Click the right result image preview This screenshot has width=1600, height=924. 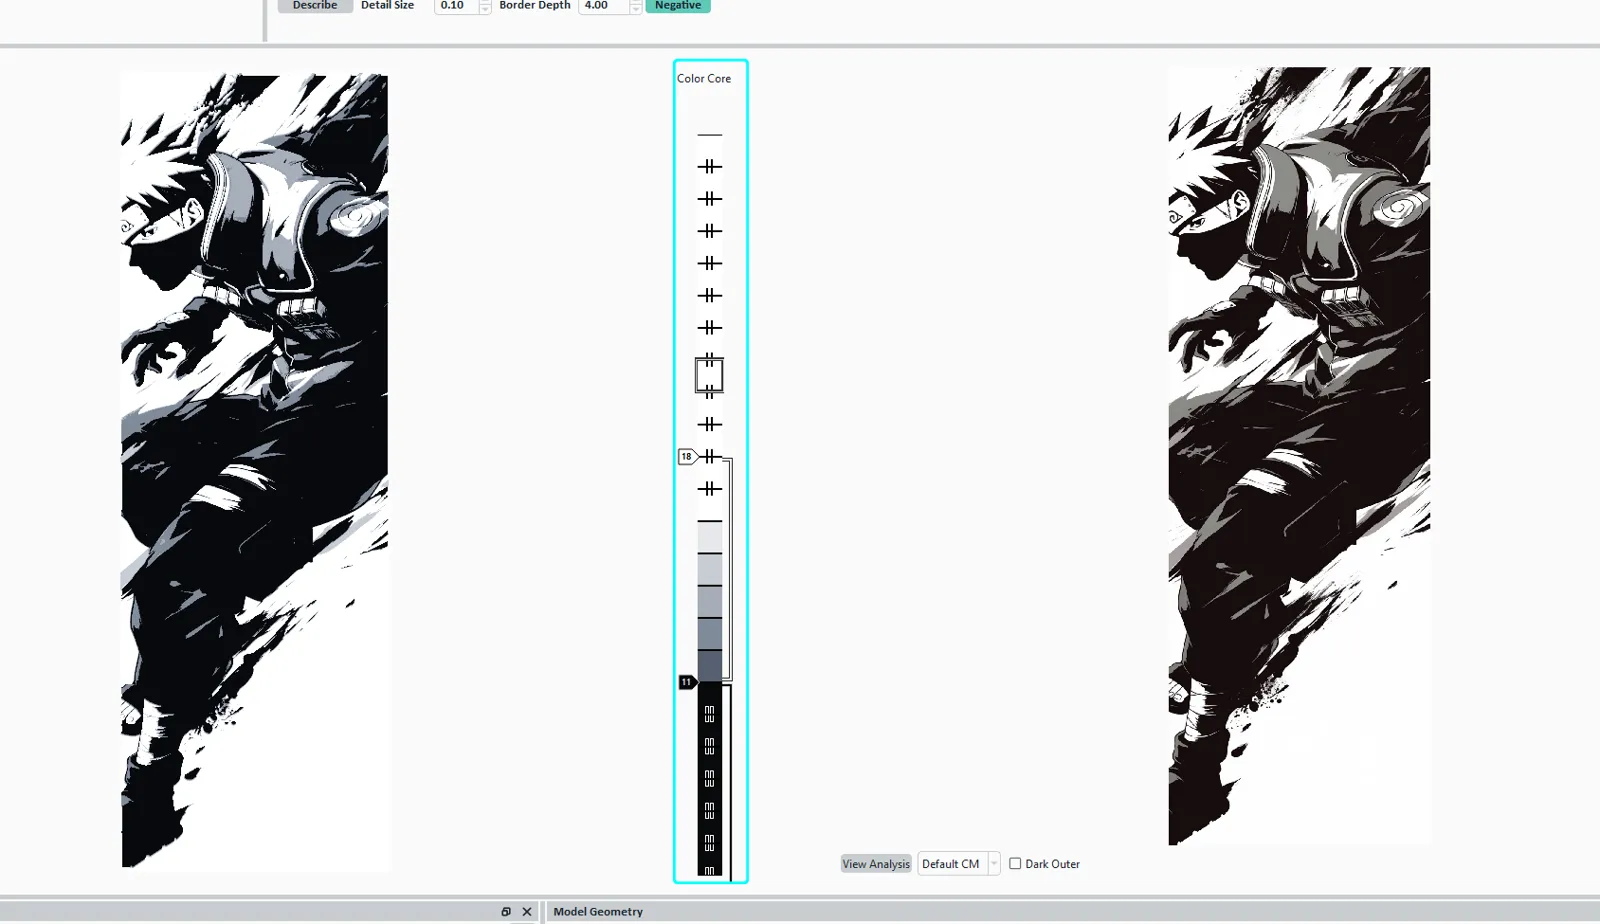[x=1299, y=456]
